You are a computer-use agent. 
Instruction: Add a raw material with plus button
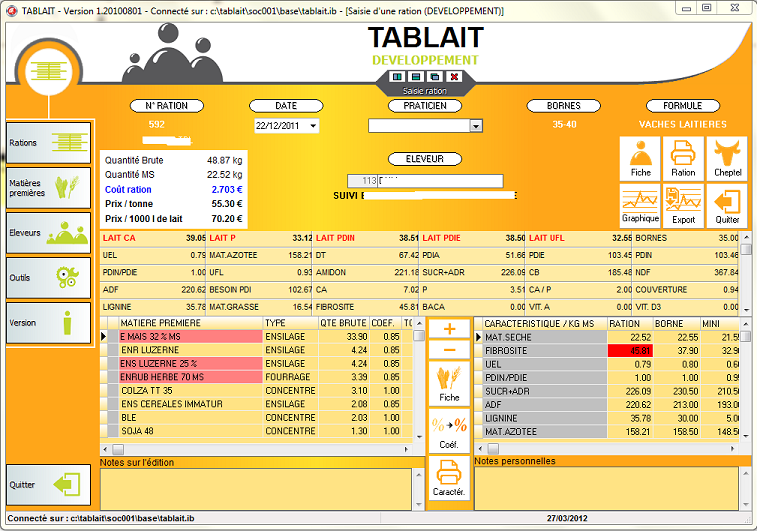pyautogui.click(x=449, y=329)
